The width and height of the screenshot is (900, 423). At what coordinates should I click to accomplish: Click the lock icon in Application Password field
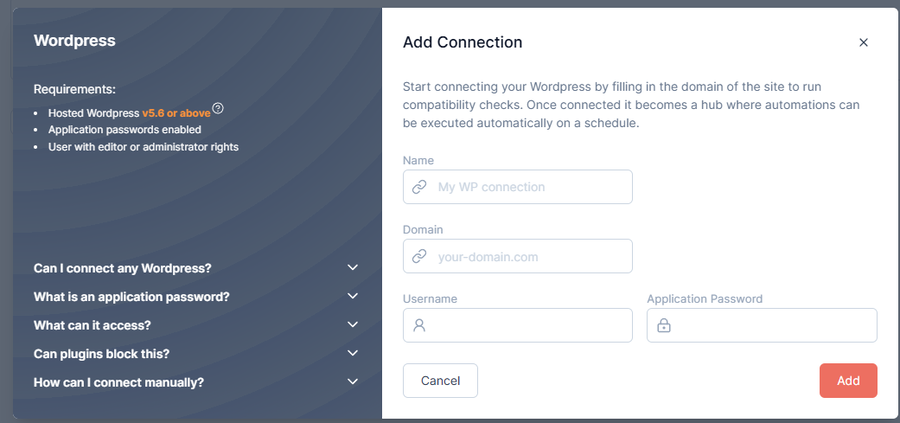(664, 325)
